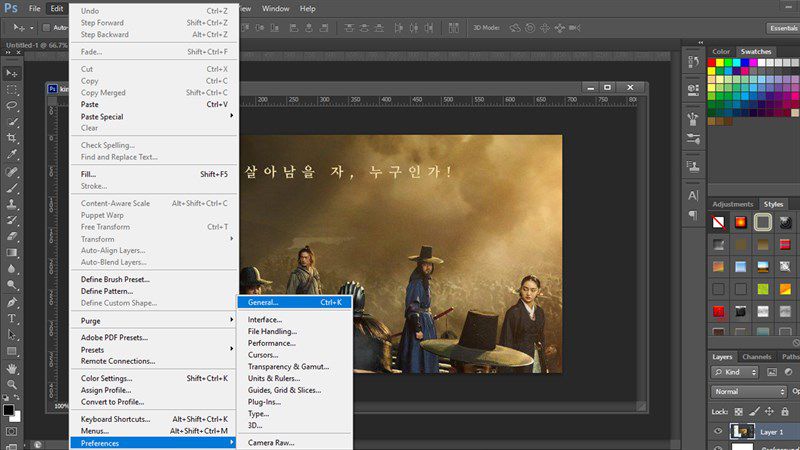Screen dimensions: 800x450
Task: Select the Dodge tool
Action: (11, 285)
